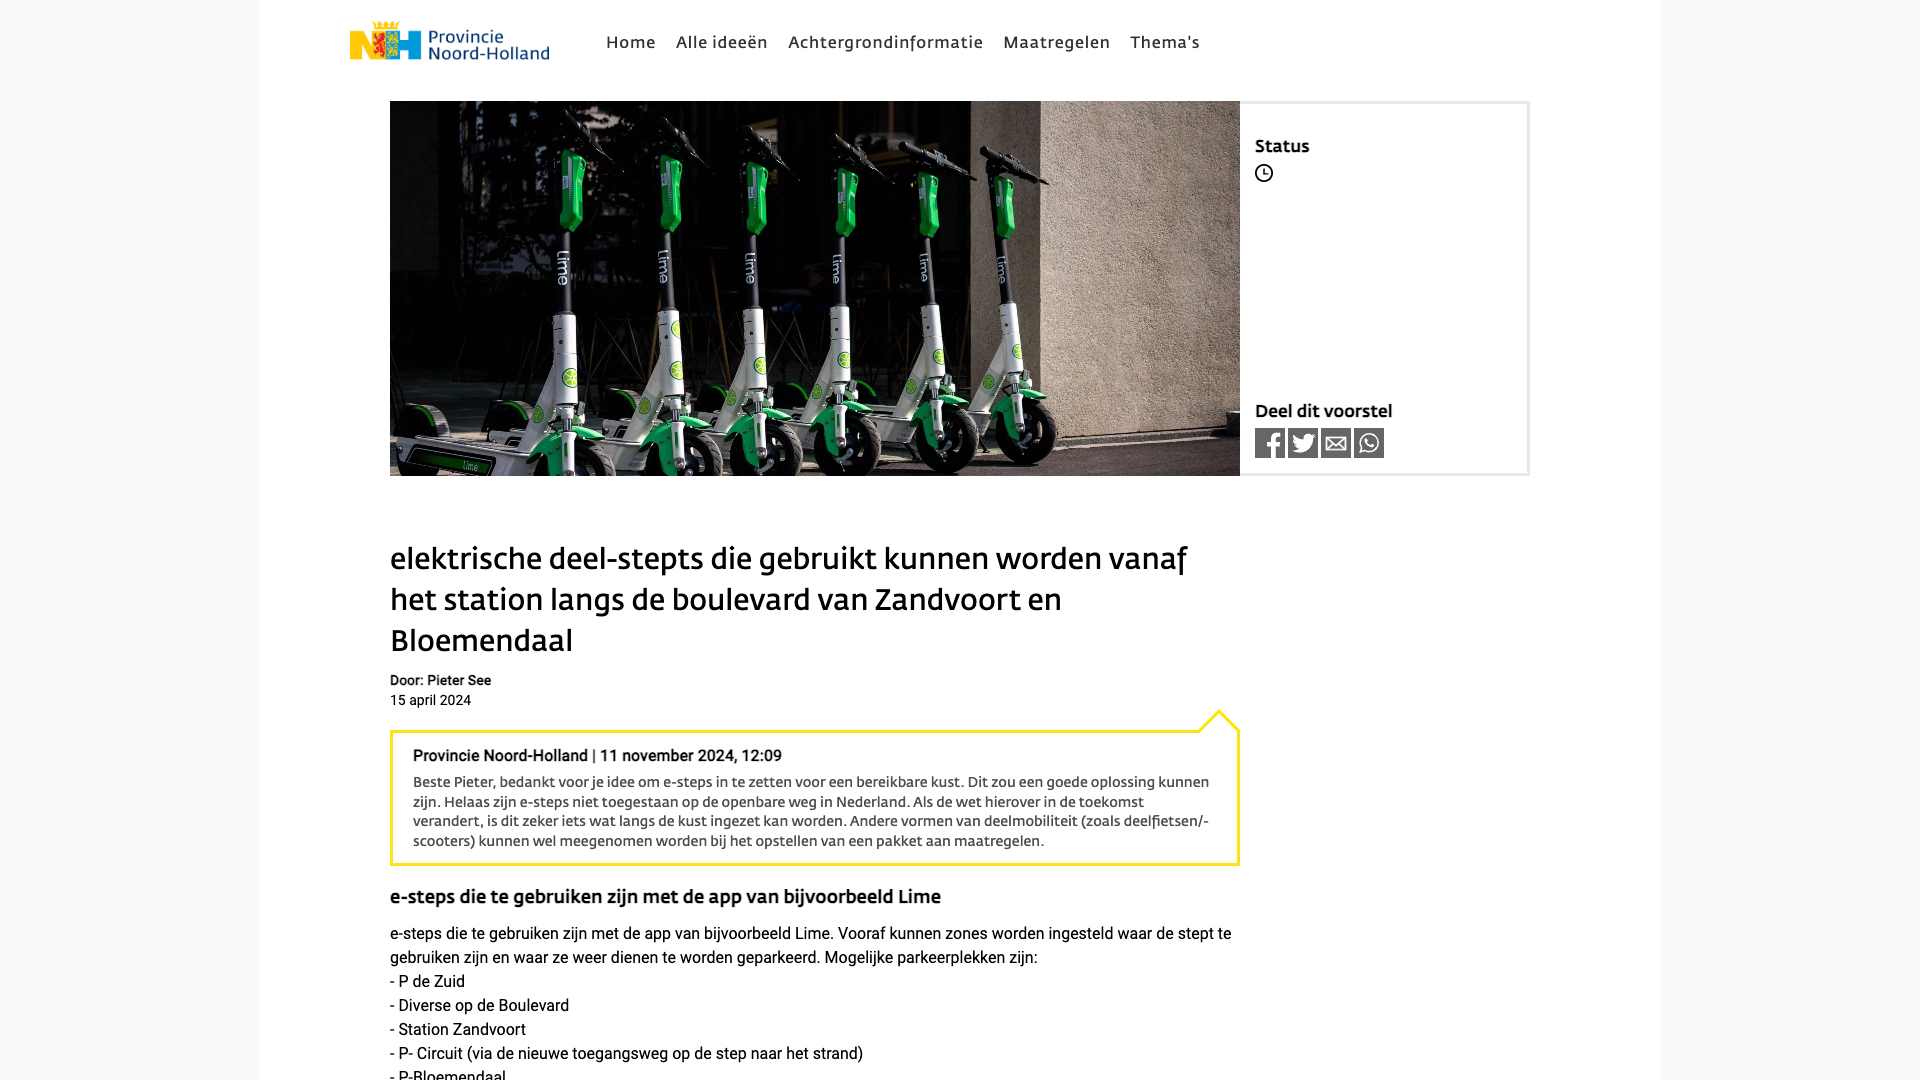Click the Deel dit voorstel heading

point(1323,411)
